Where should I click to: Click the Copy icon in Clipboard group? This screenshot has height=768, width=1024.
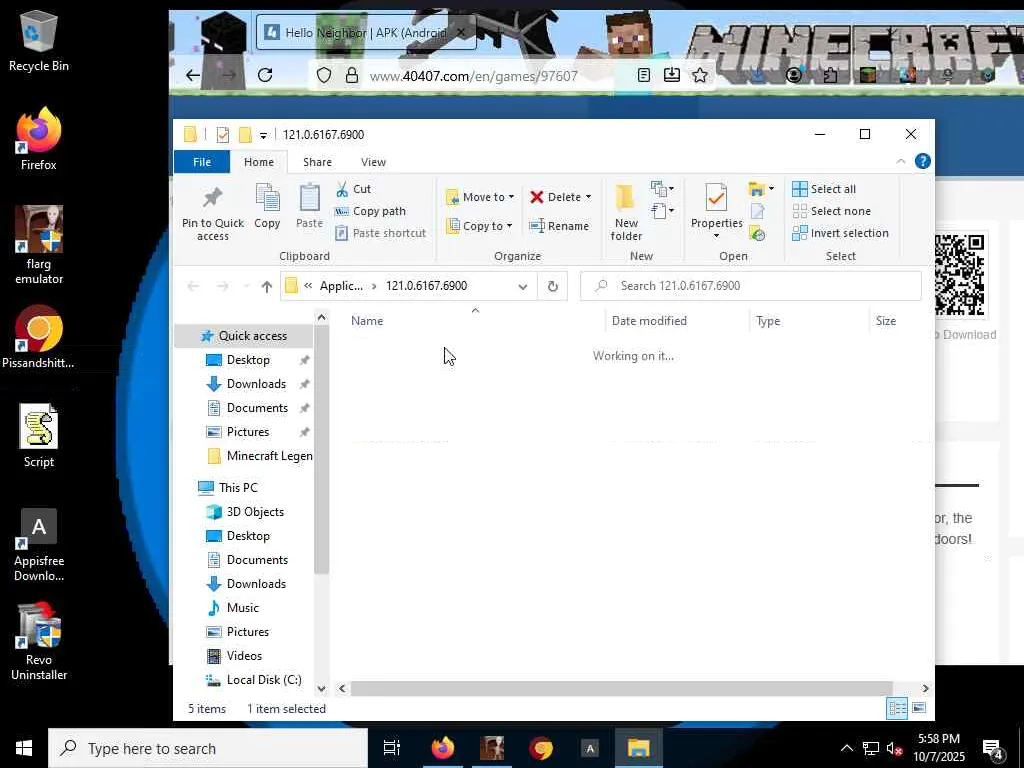tap(267, 206)
